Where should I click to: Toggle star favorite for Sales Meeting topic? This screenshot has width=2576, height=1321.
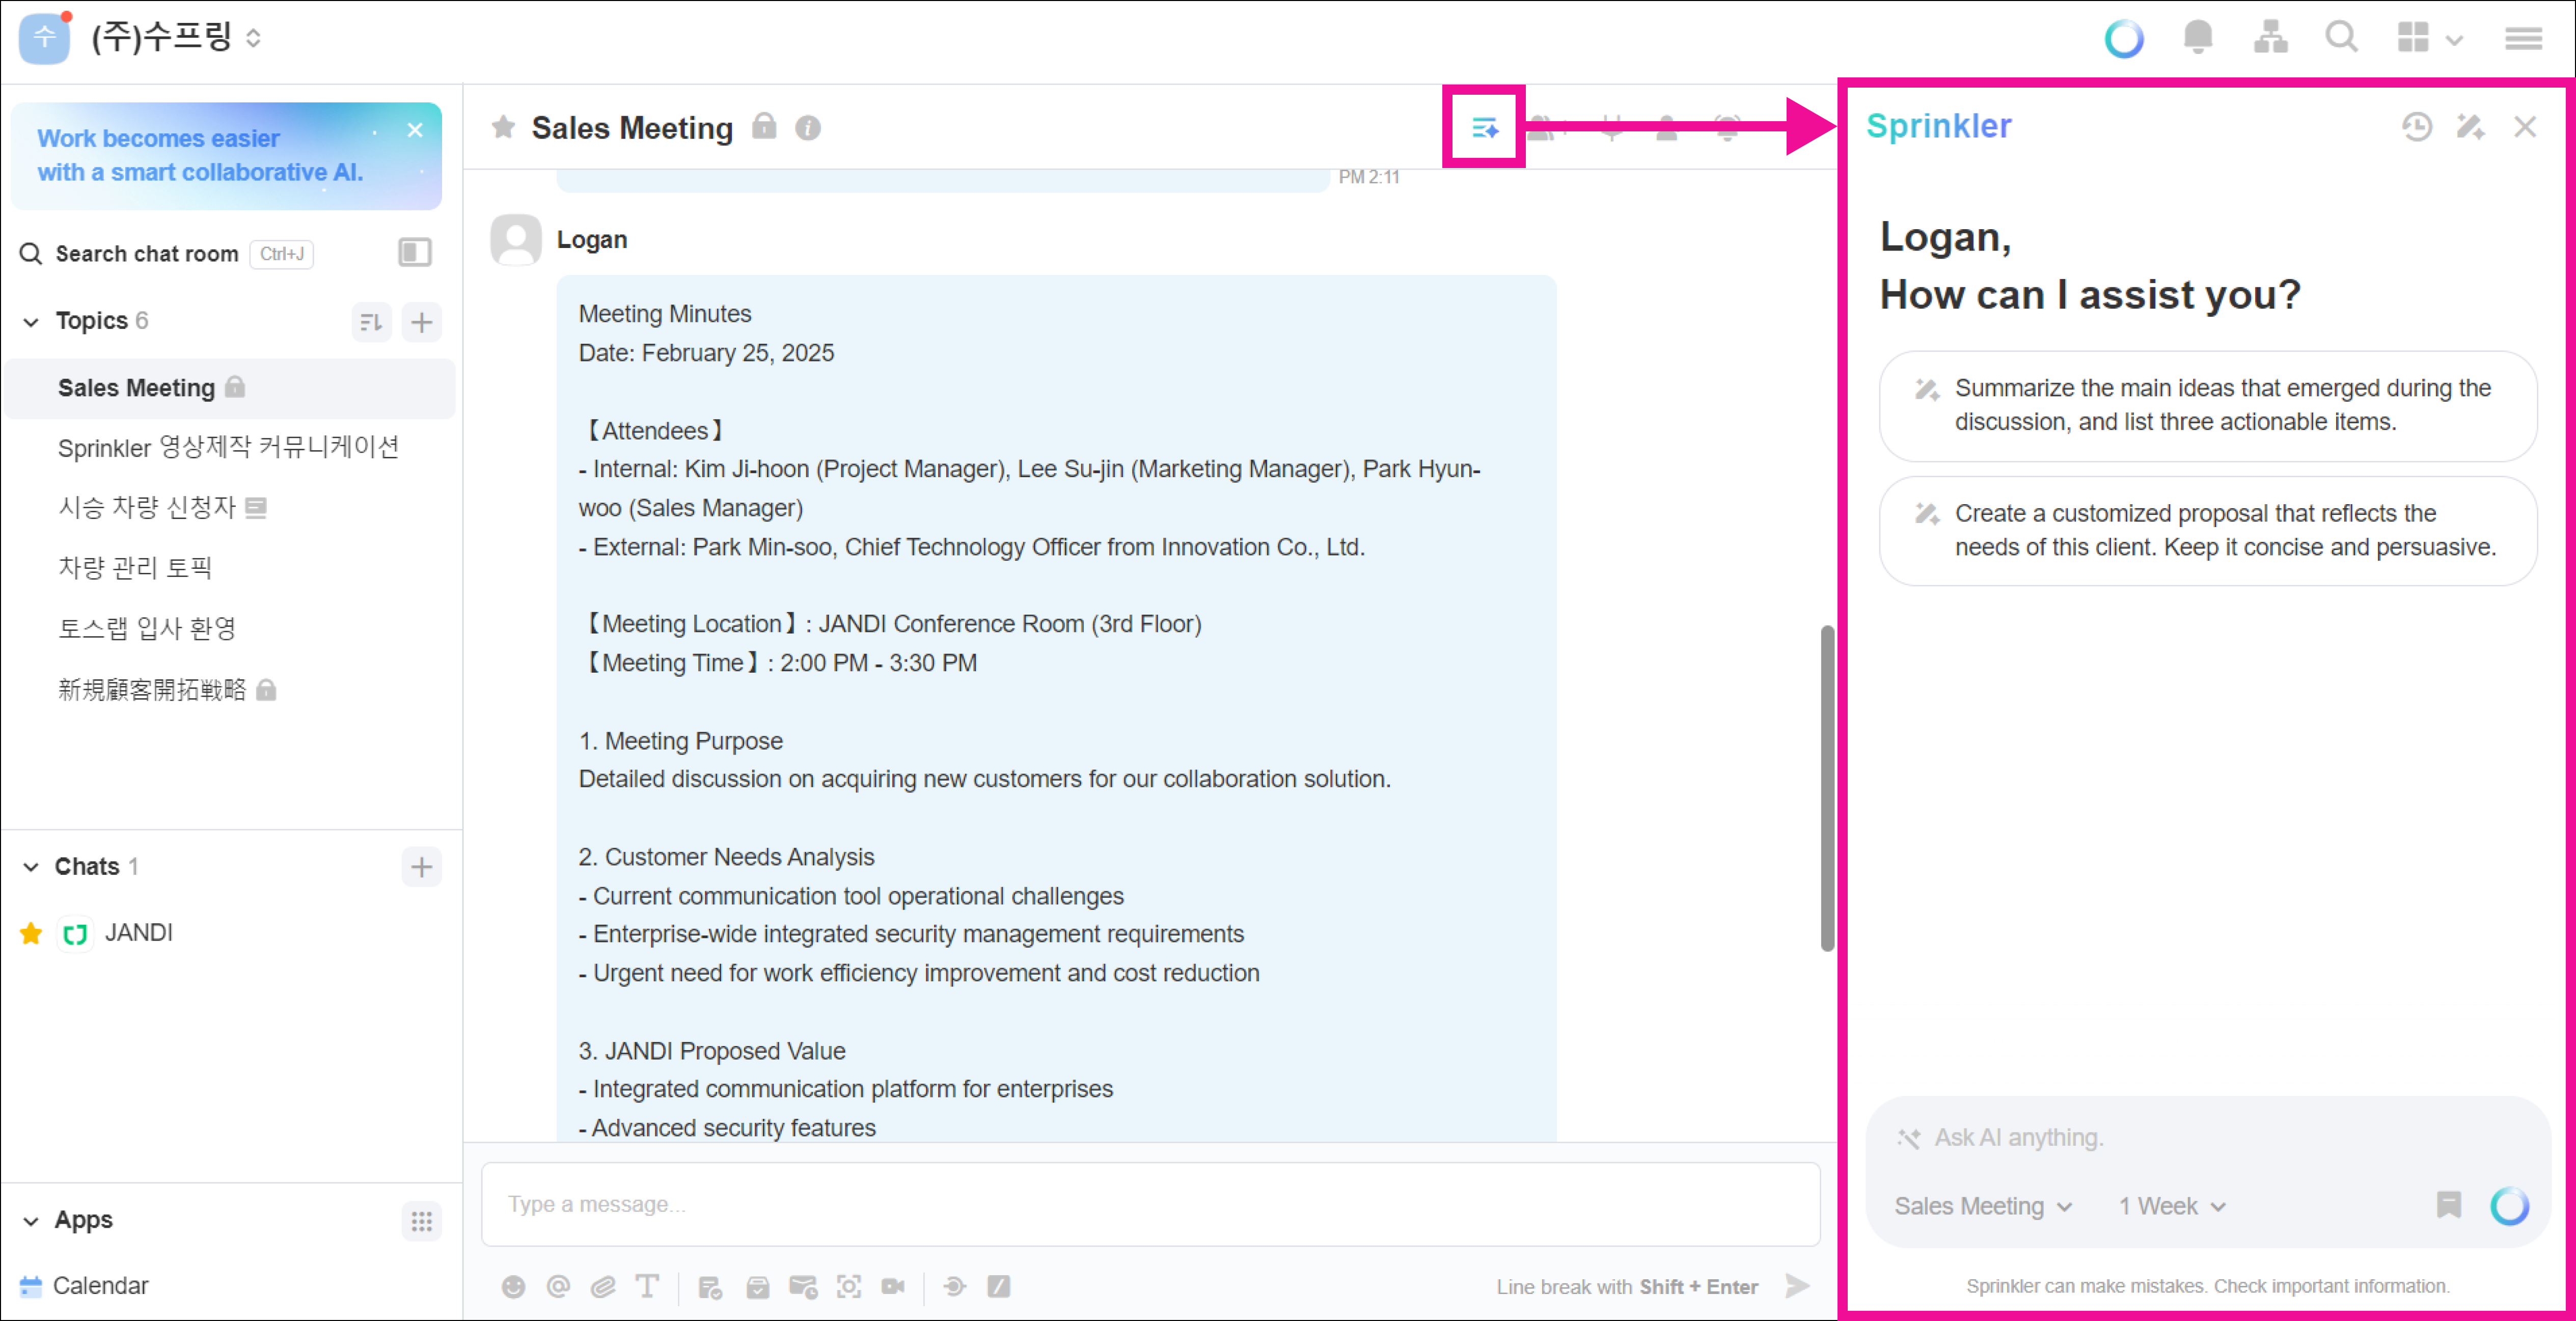pos(504,127)
